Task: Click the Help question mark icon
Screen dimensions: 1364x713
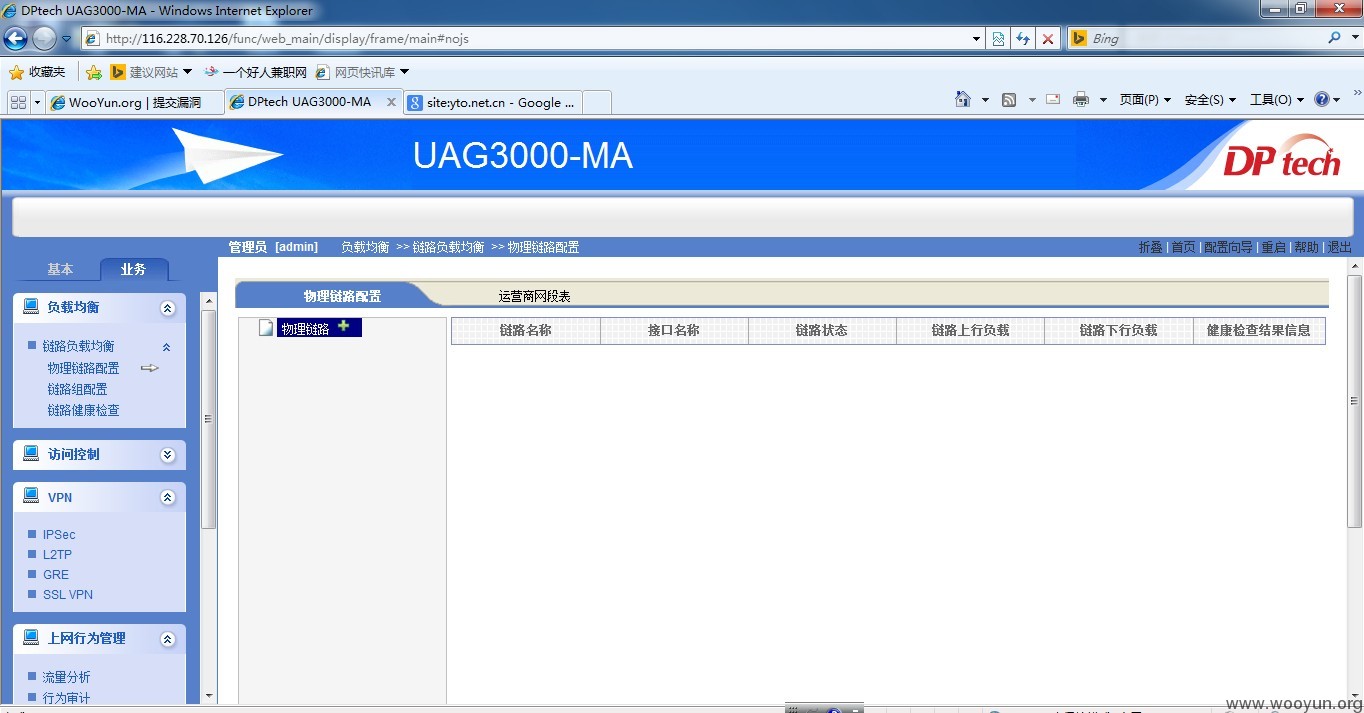Action: tap(1322, 99)
